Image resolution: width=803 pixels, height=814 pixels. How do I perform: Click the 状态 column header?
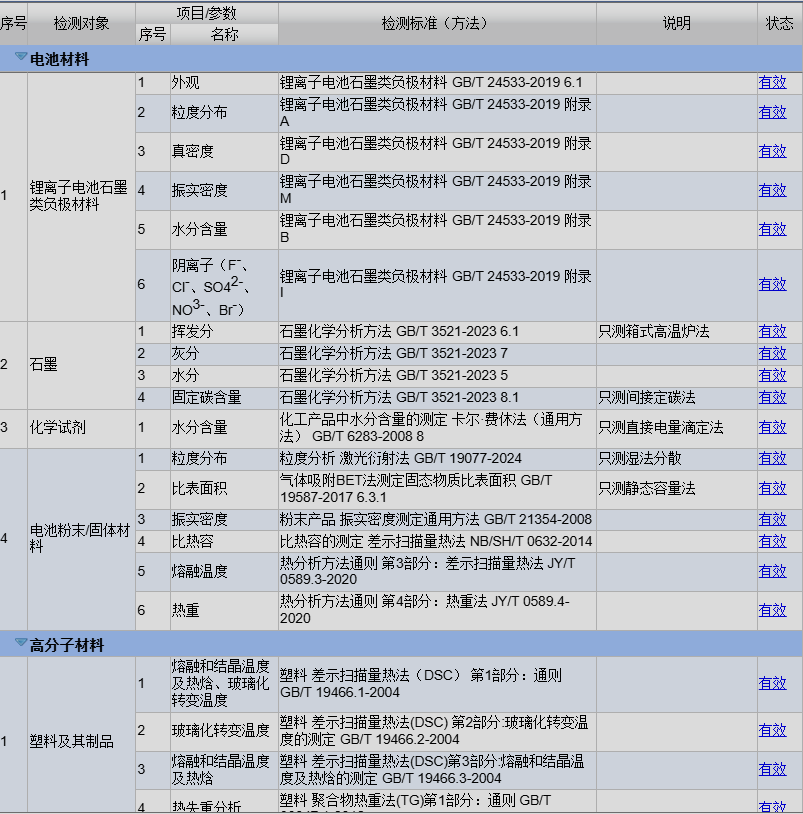[779, 23]
